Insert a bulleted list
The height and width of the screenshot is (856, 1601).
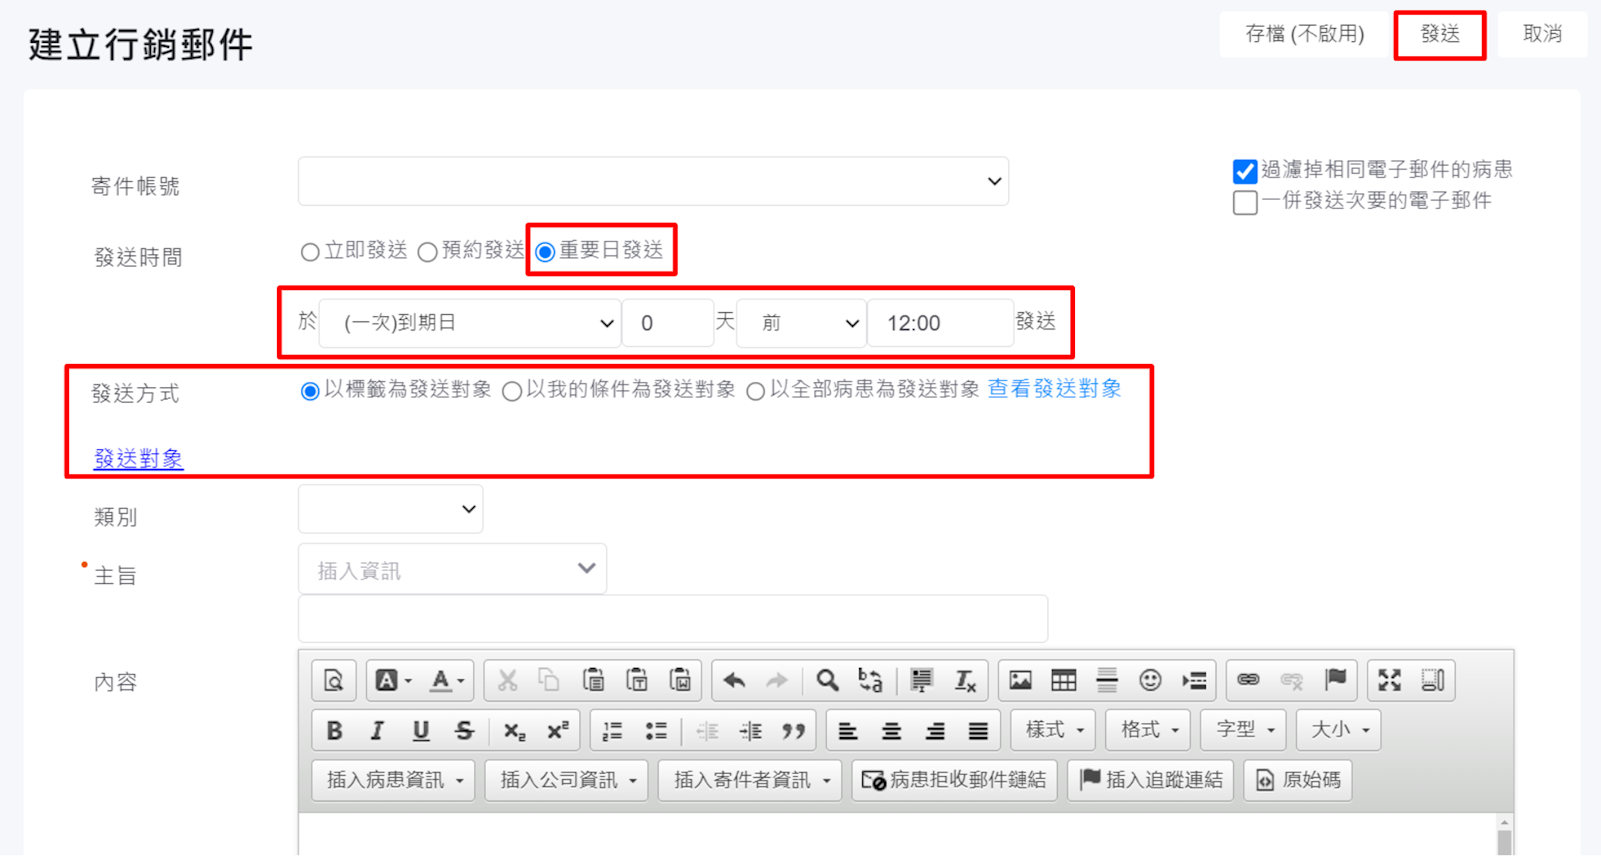[x=656, y=731]
